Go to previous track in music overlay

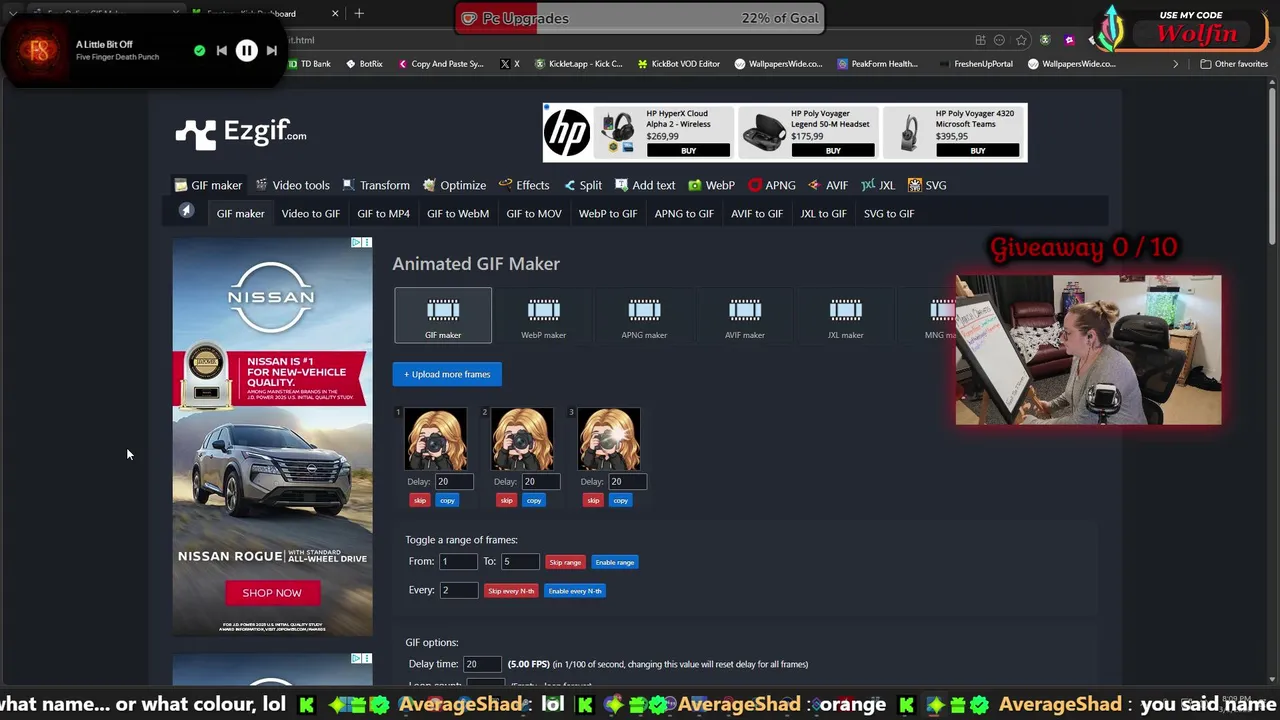[221, 50]
